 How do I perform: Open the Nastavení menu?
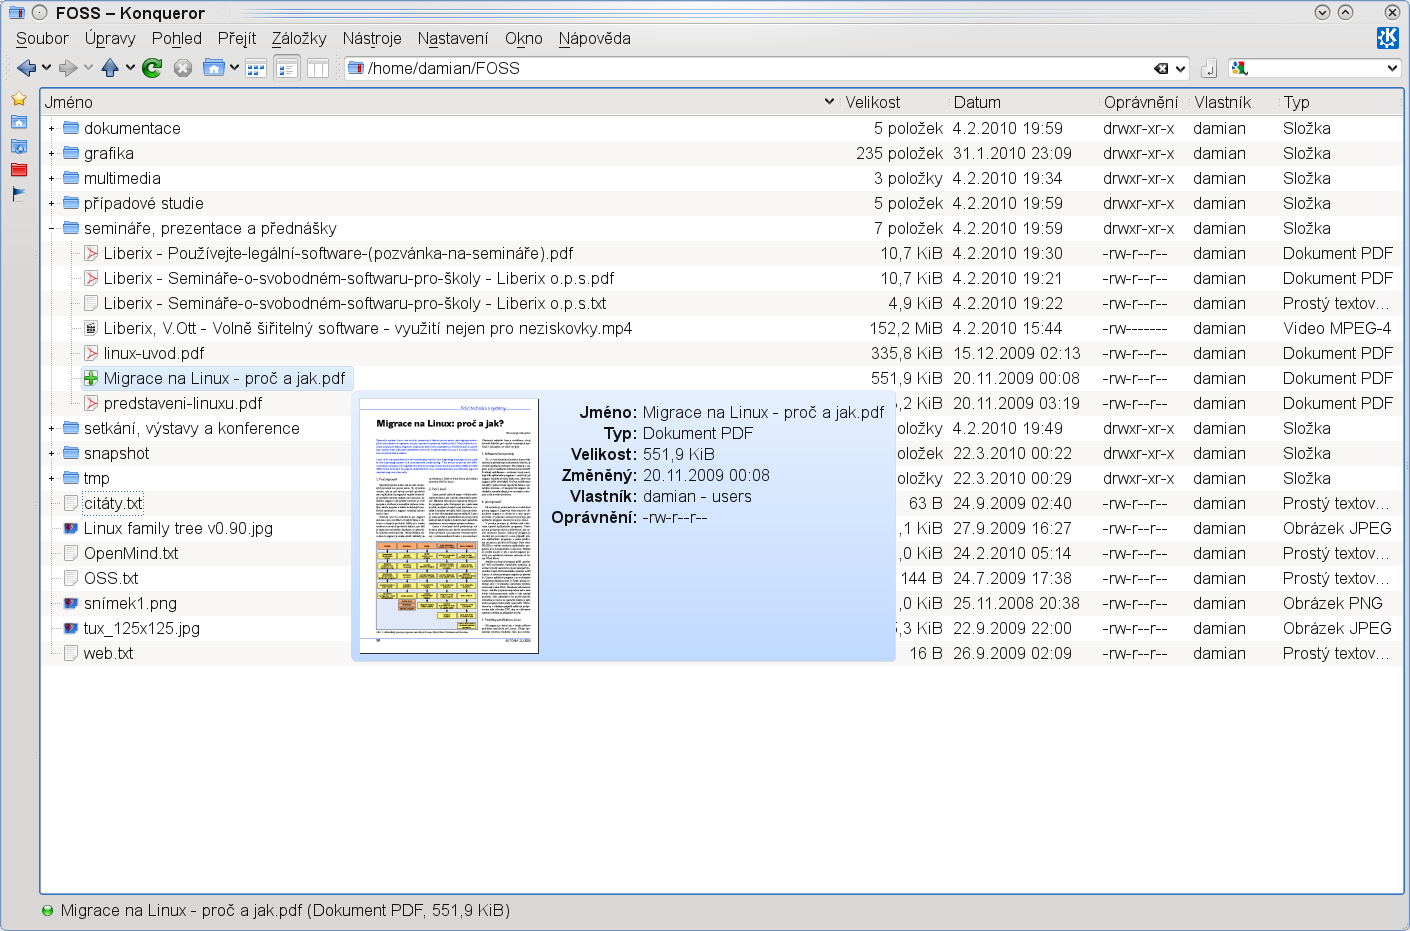click(x=453, y=38)
